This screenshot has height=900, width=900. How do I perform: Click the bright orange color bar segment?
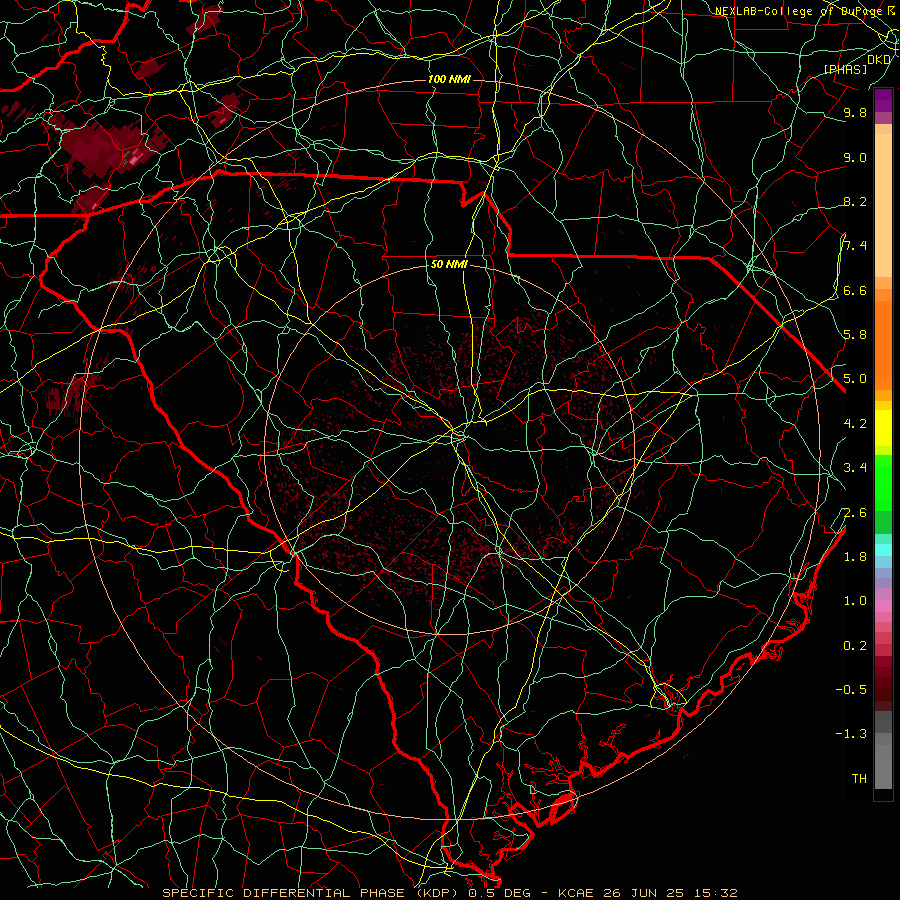pyautogui.click(x=883, y=345)
